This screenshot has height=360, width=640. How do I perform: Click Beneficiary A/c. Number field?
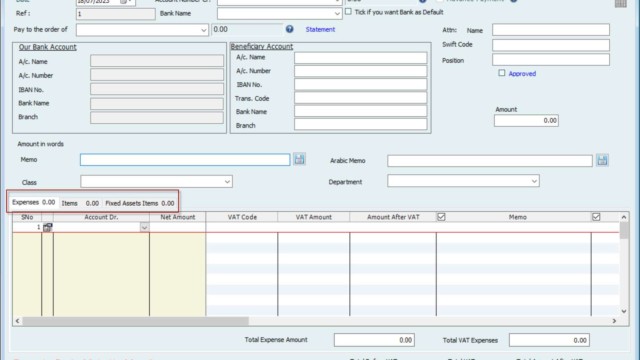(x=360, y=71)
